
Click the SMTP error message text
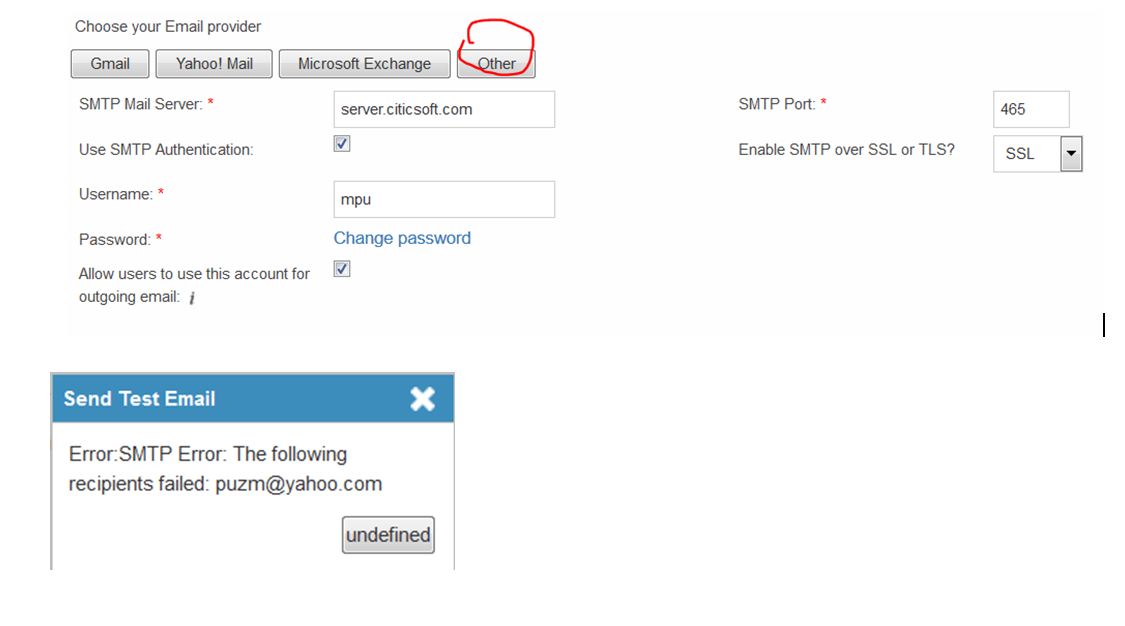click(225, 469)
